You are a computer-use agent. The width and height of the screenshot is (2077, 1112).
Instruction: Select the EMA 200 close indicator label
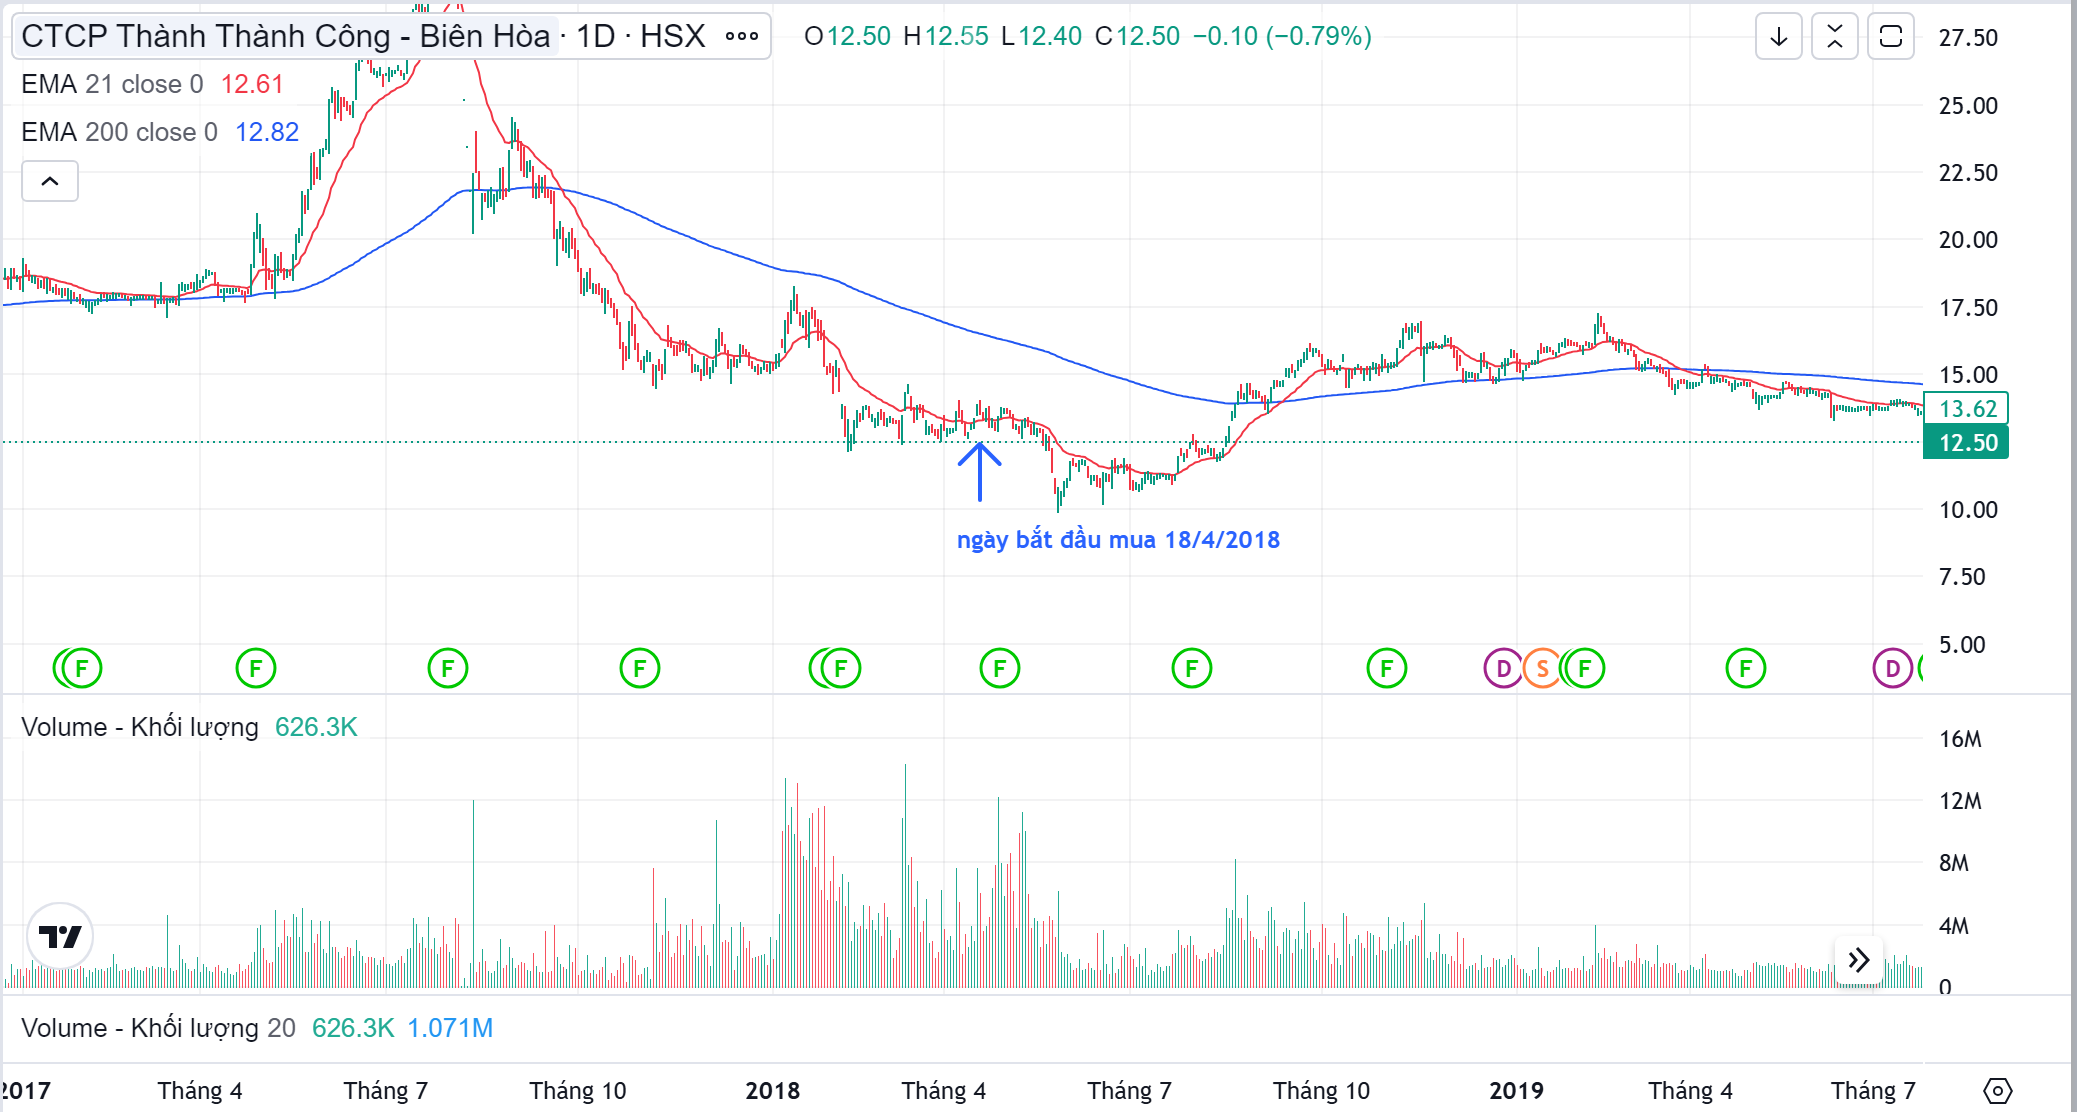tap(119, 132)
